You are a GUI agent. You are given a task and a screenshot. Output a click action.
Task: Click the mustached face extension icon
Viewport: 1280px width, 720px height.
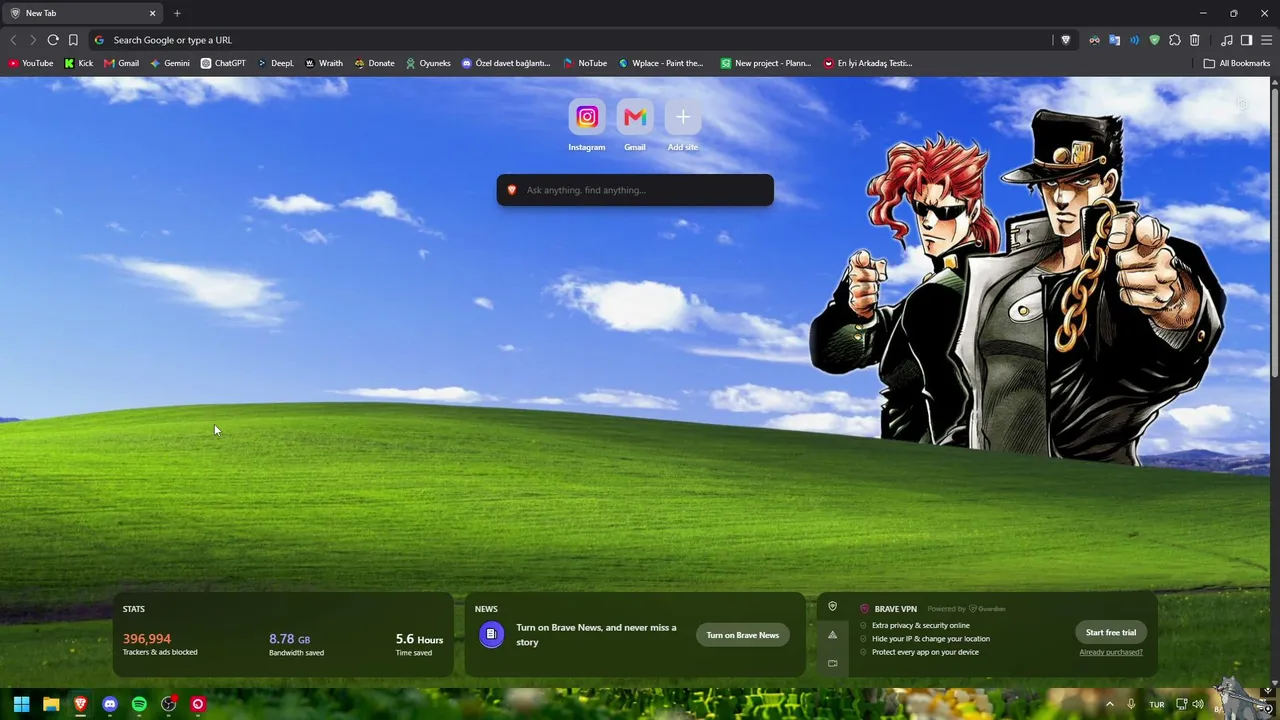point(1095,40)
